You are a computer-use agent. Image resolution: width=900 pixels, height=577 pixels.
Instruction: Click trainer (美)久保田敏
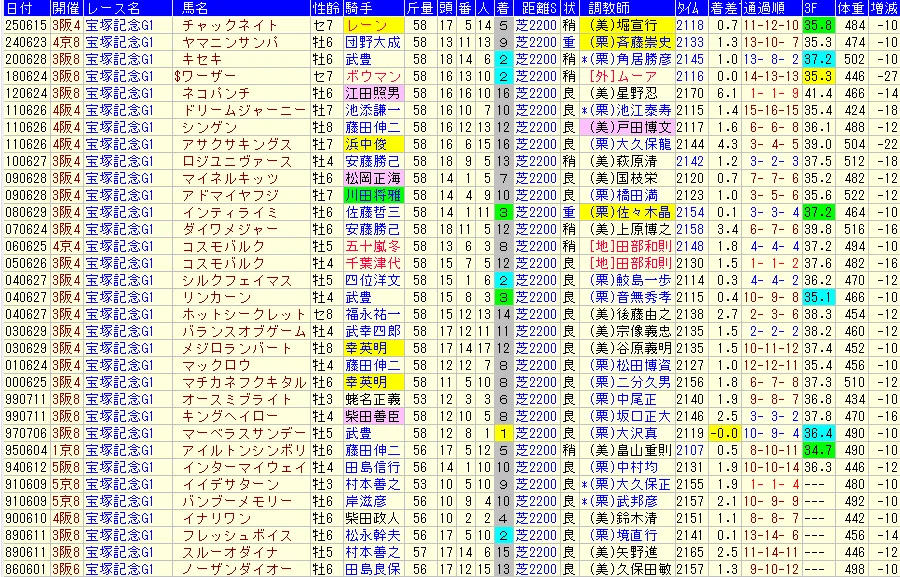tap(630, 570)
